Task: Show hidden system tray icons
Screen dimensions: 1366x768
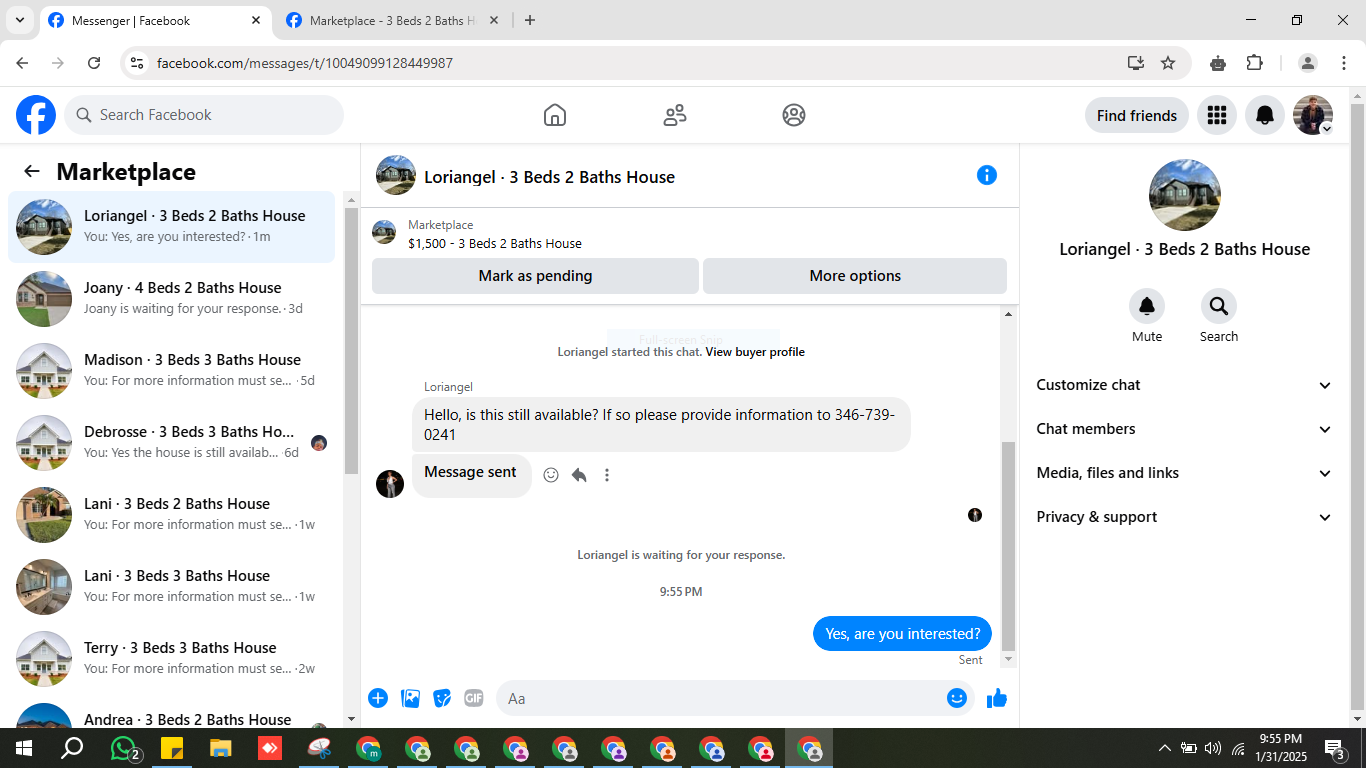Action: click(1164, 748)
